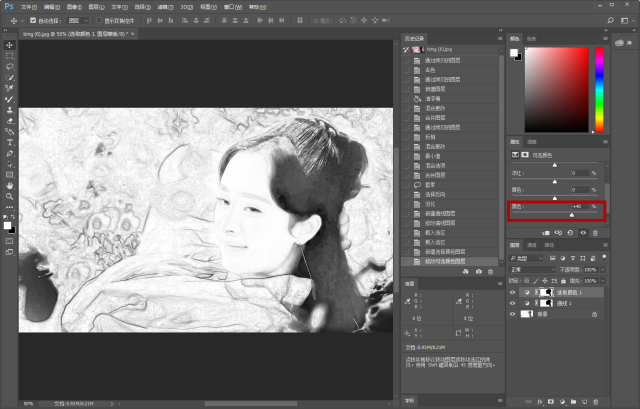640x409 pixels.
Task: Toggle layer filtering switch on or off
Action: point(604,257)
